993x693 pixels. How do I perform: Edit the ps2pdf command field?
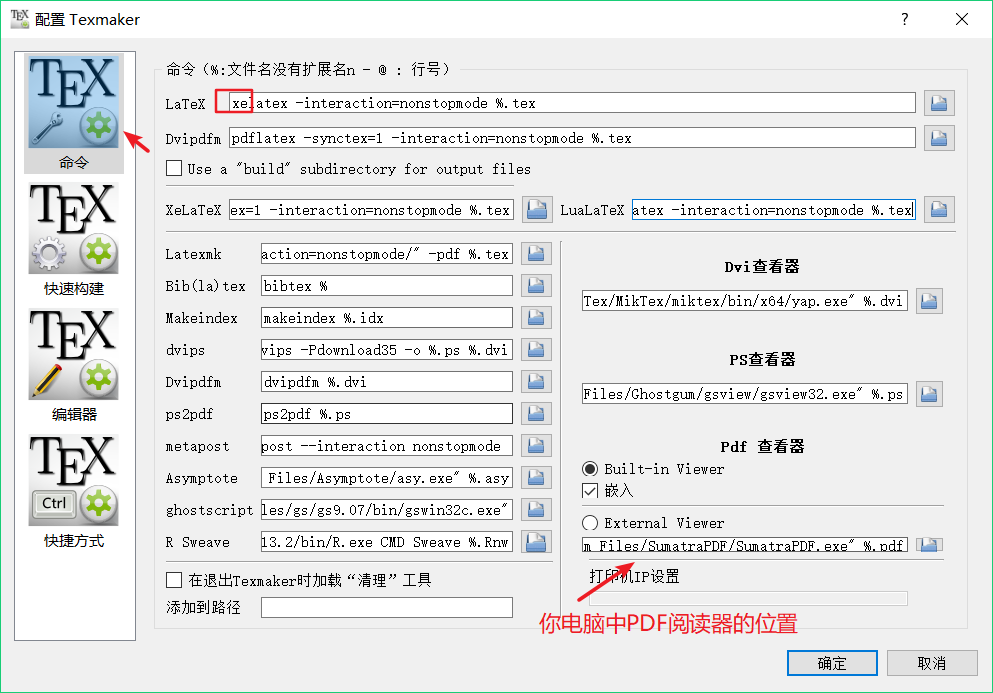click(x=386, y=414)
